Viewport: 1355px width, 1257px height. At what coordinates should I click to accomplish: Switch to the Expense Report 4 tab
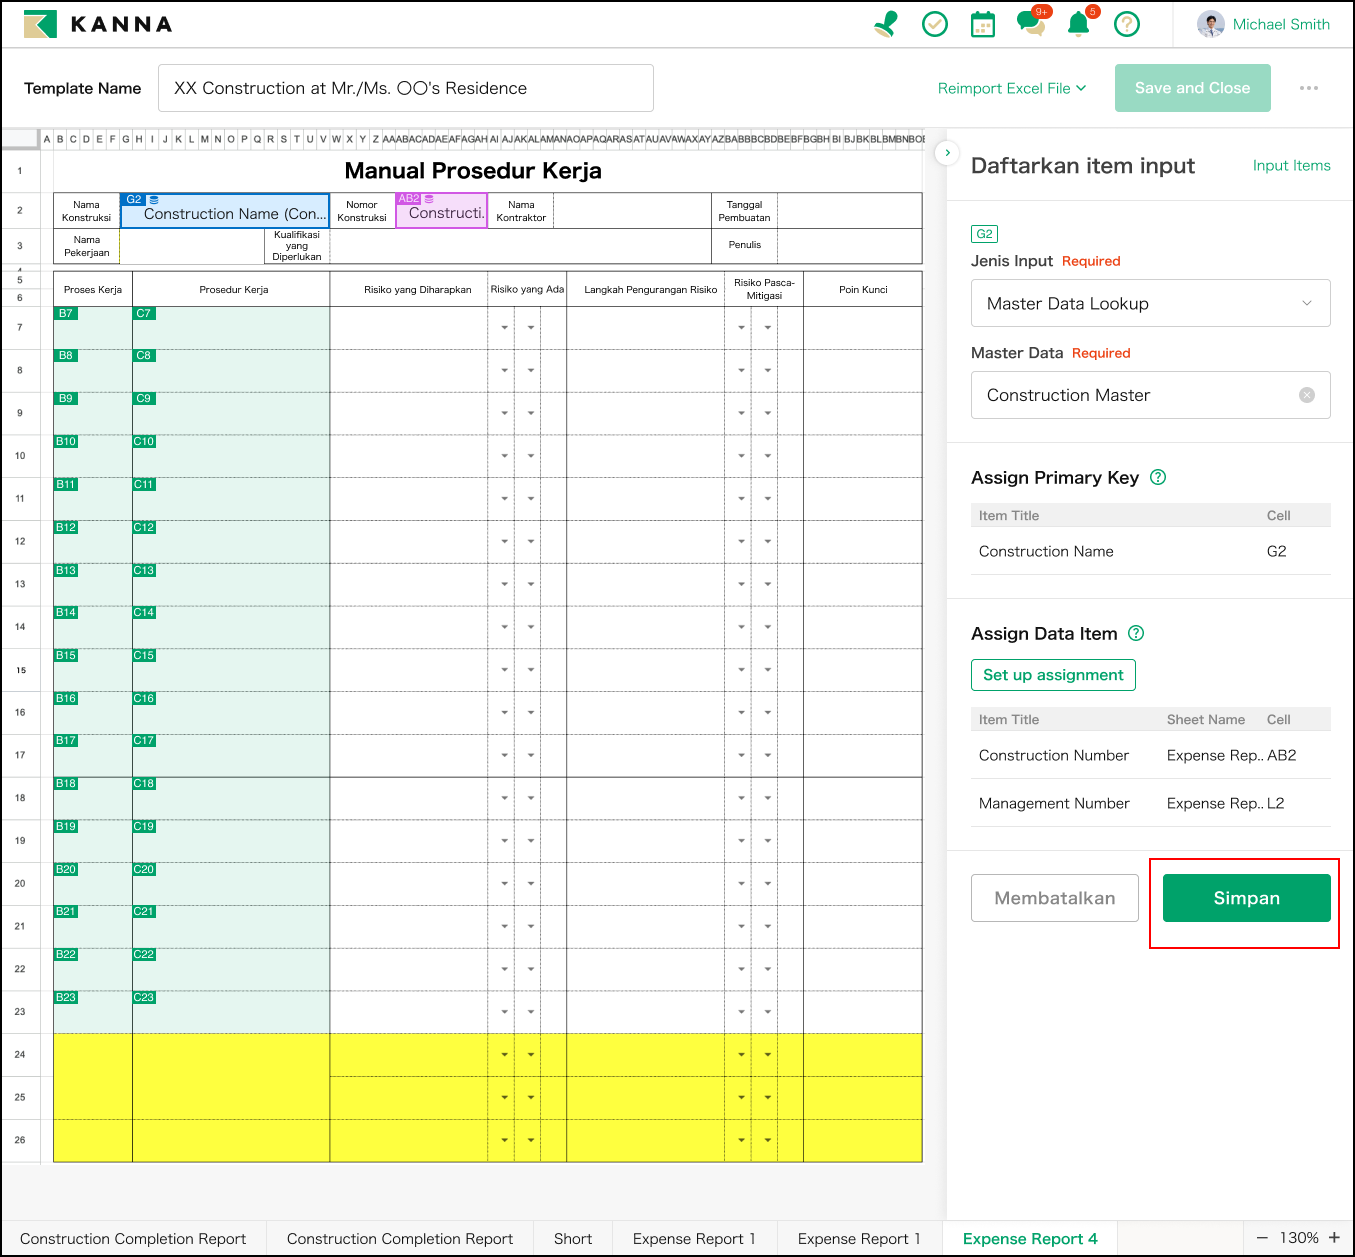(x=1030, y=1238)
